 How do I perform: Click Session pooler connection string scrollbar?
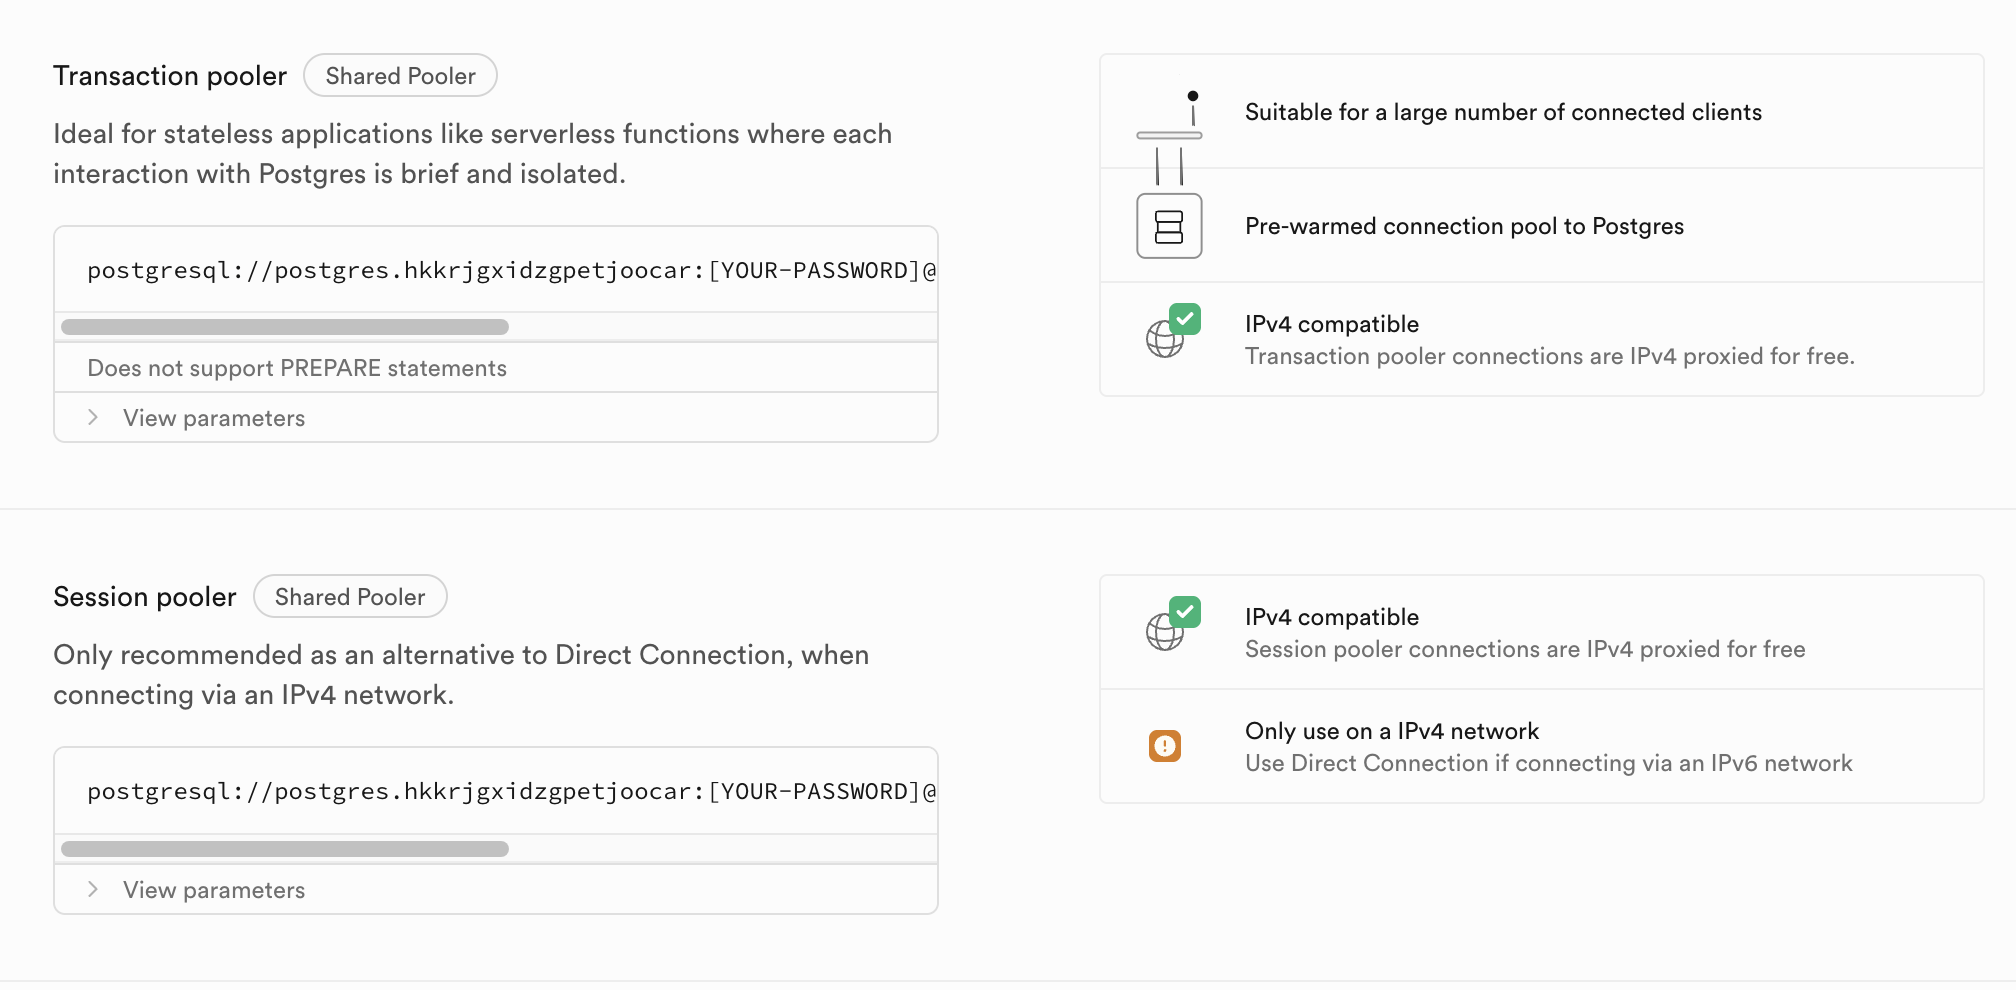285,849
